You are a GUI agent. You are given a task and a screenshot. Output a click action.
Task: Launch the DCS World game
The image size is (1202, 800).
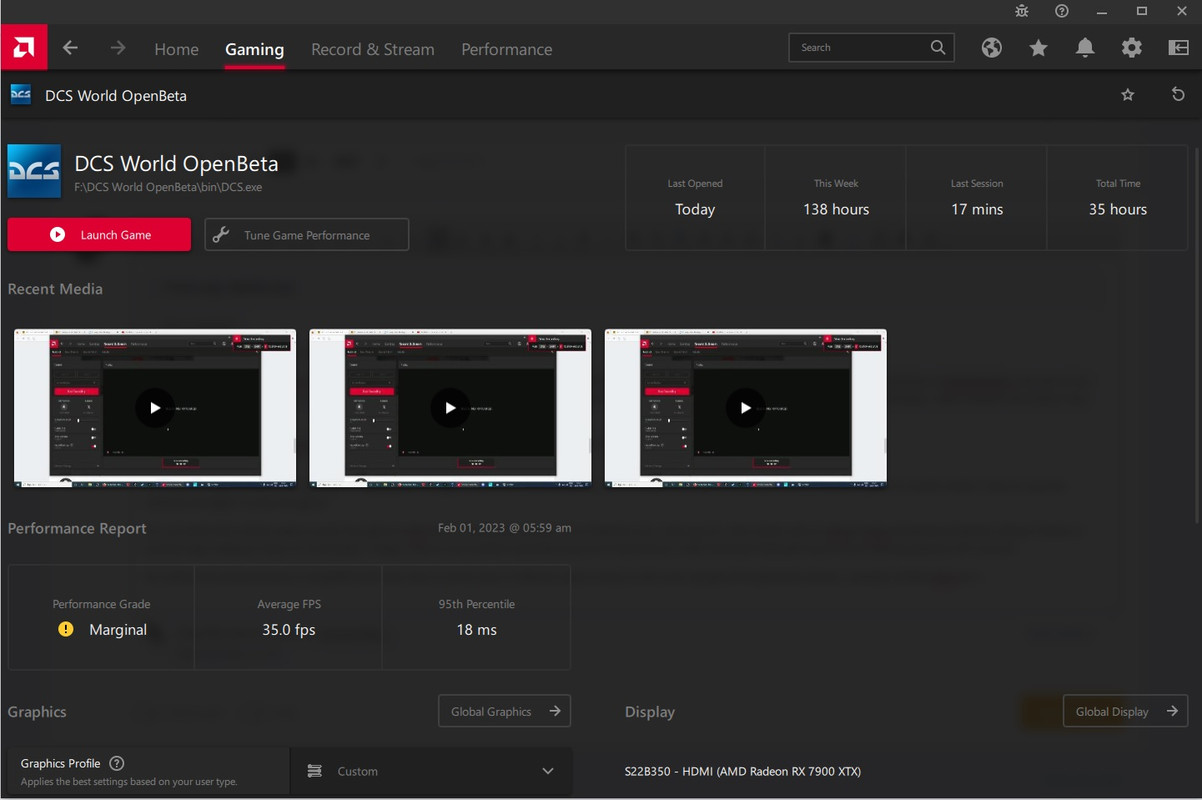pos(99,235)
